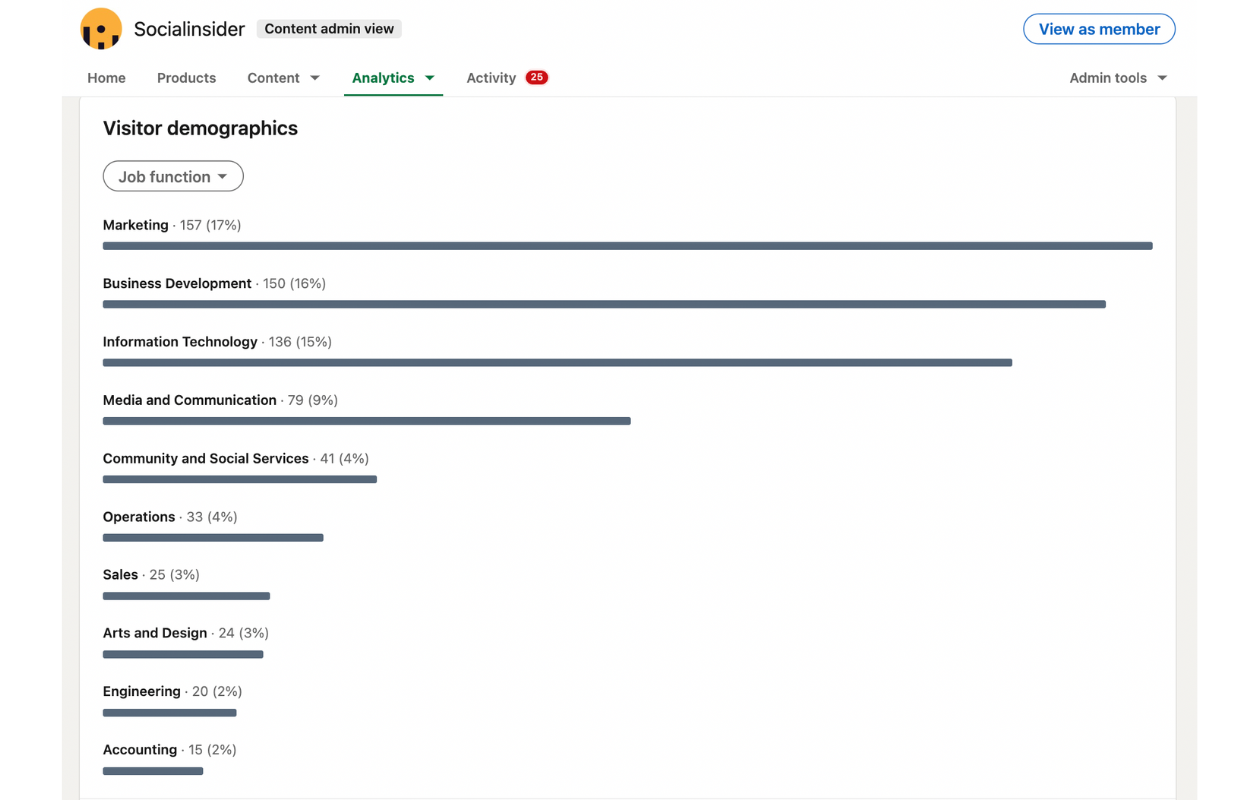The width and height of the screenshot is (1260, 800).
Task: Click the Visitor demographics heading
Action: (200, 128)
